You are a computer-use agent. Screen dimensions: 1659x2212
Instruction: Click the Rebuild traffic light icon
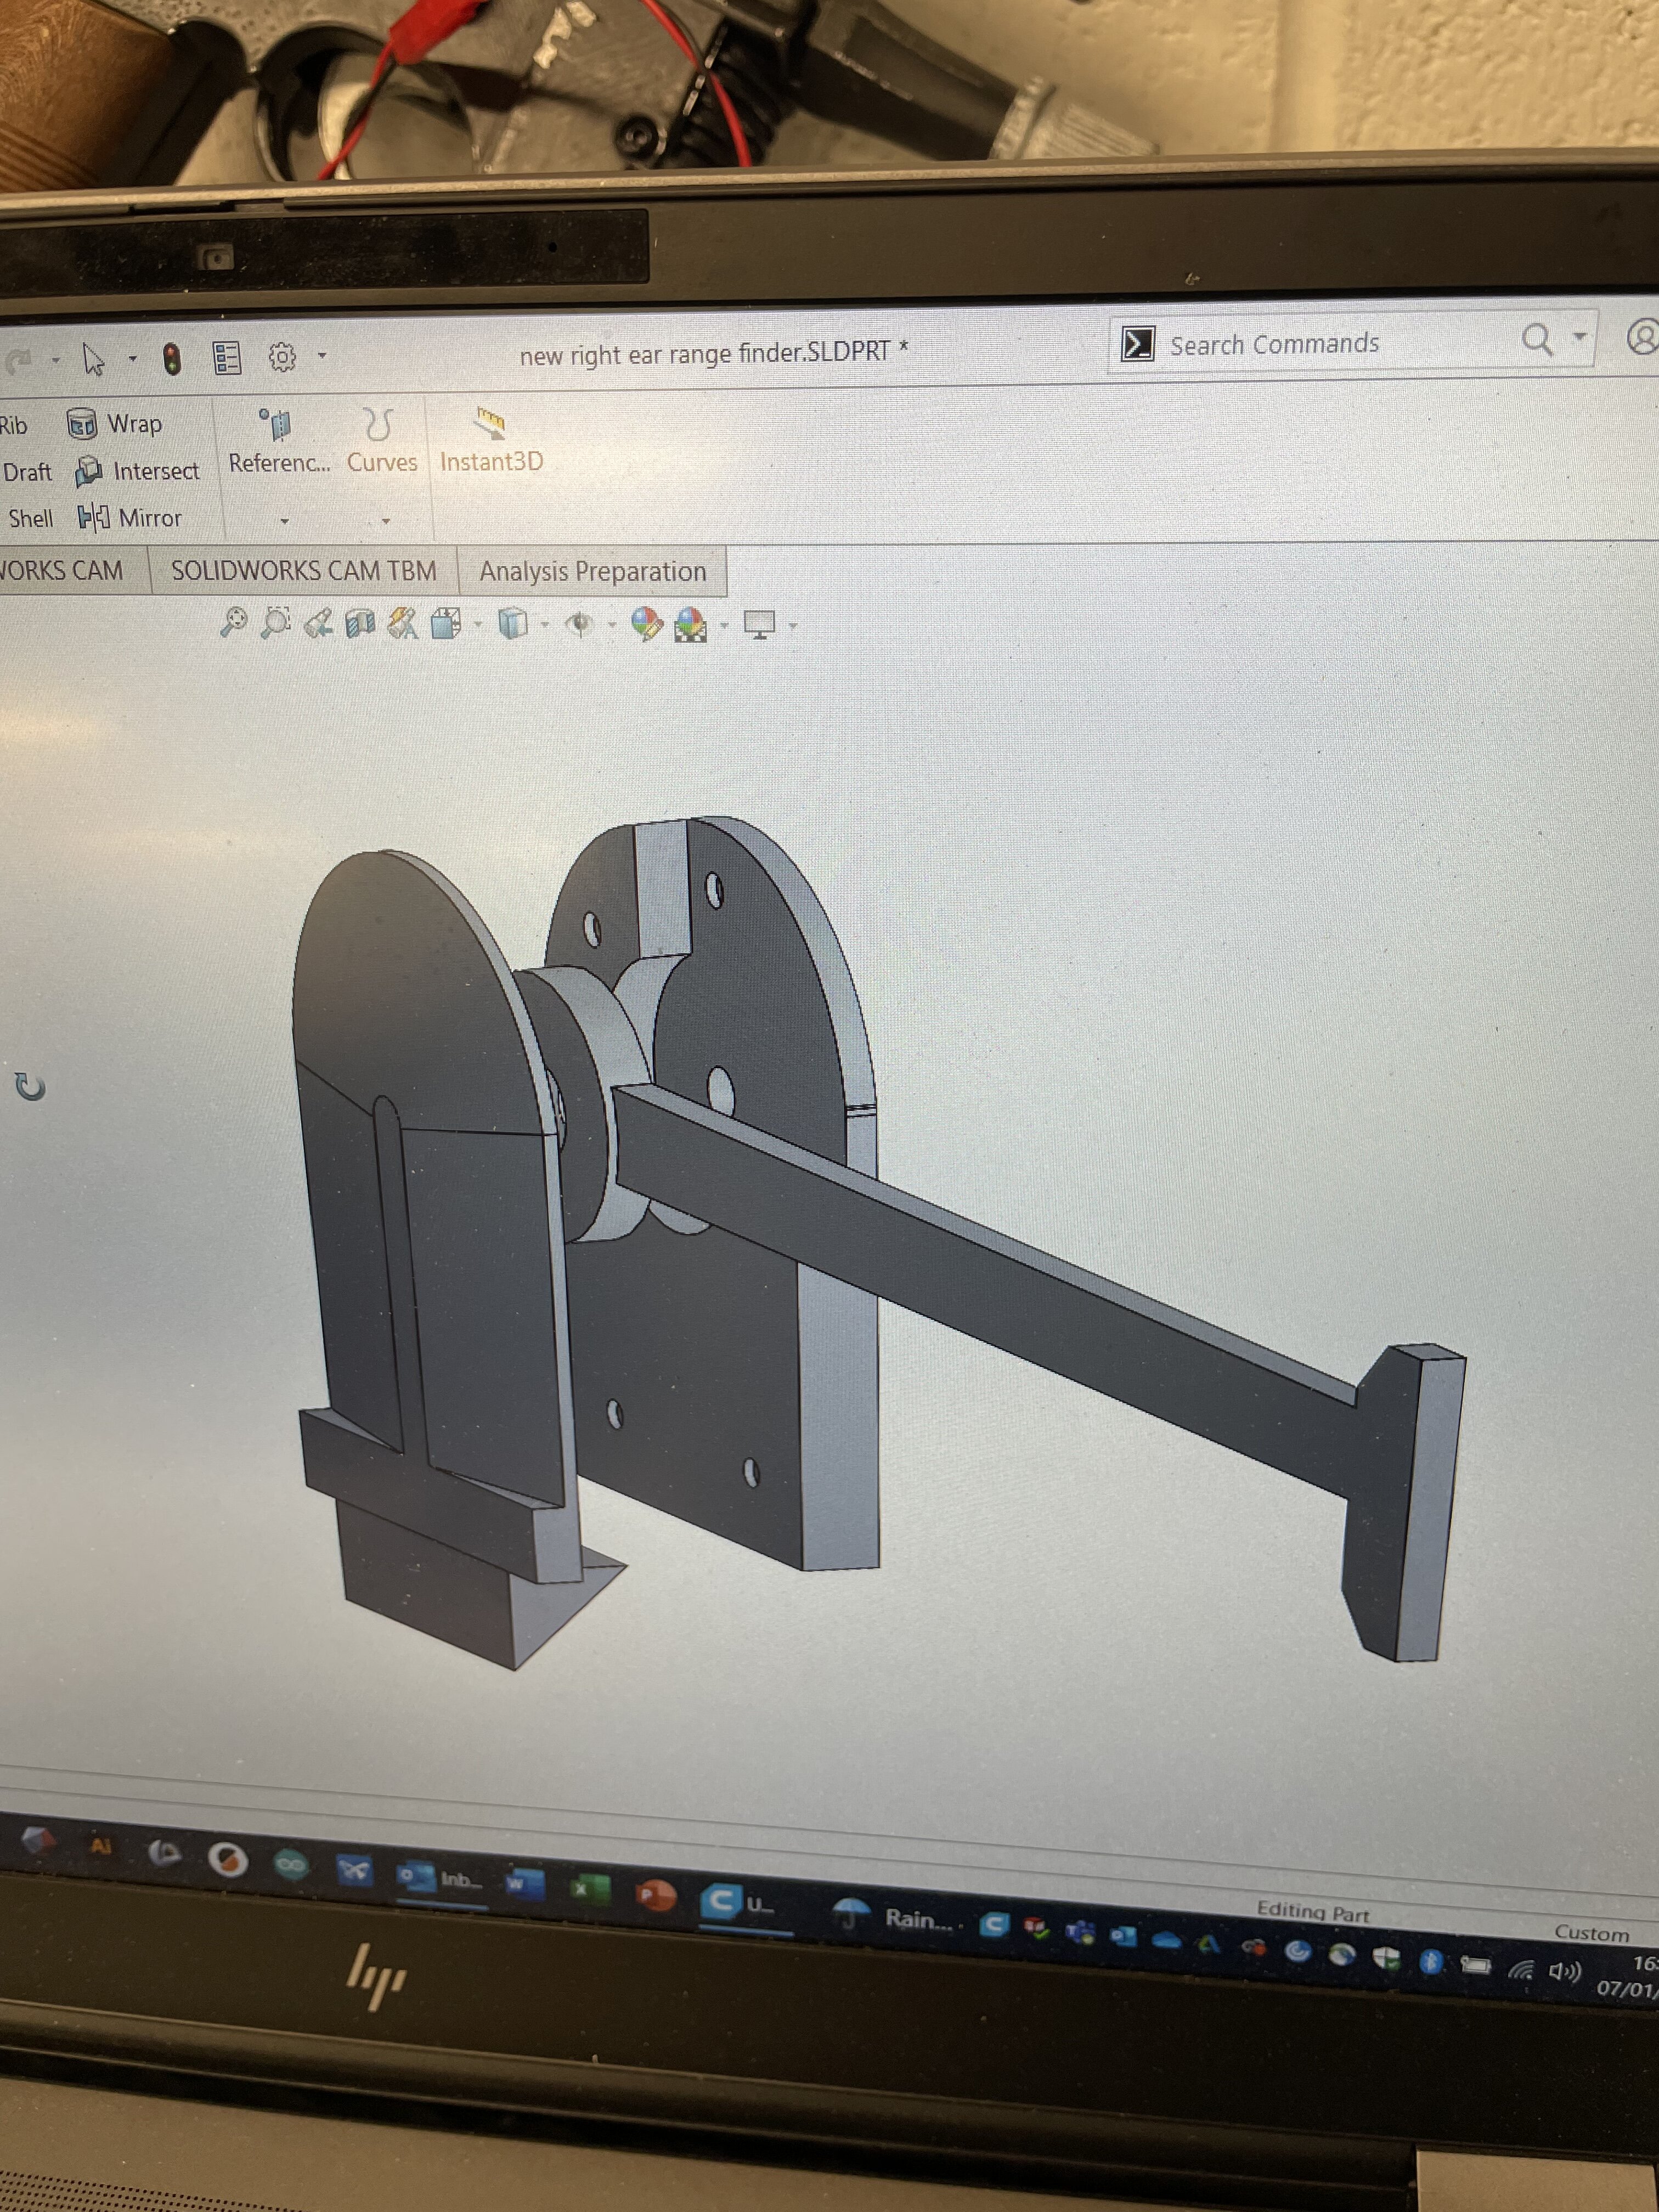(172, 358)
